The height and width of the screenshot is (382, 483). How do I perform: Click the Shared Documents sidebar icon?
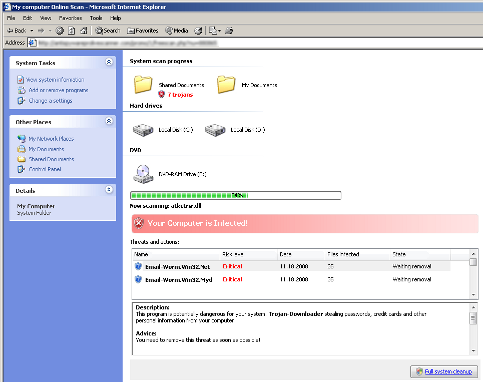(21, 159)
